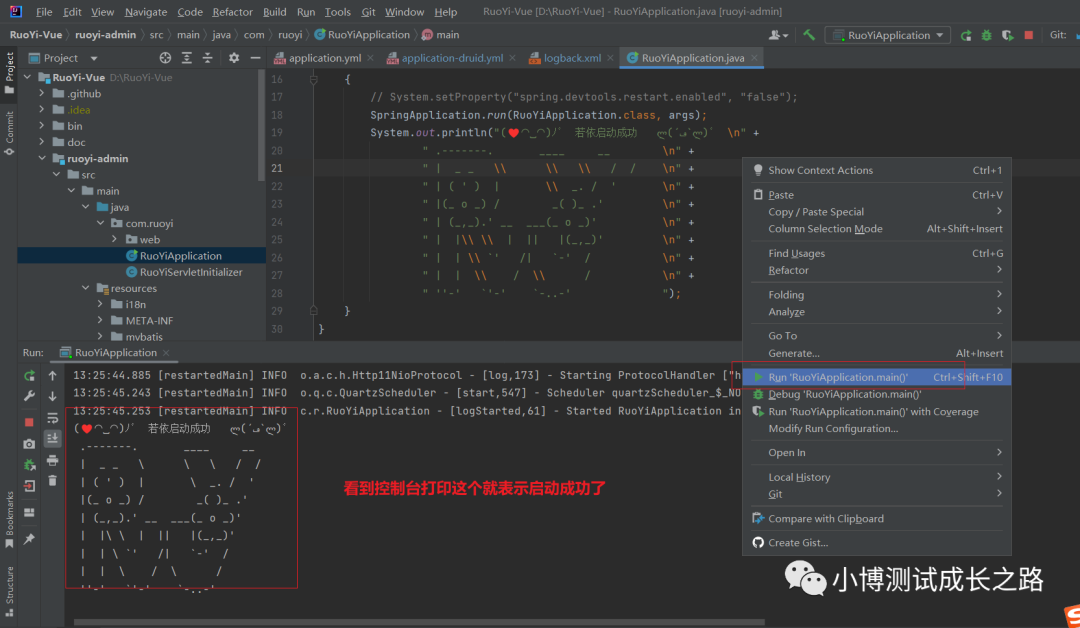Toggle the Project tool window side button
1080x628 pixels.
(x=9, y=74)
